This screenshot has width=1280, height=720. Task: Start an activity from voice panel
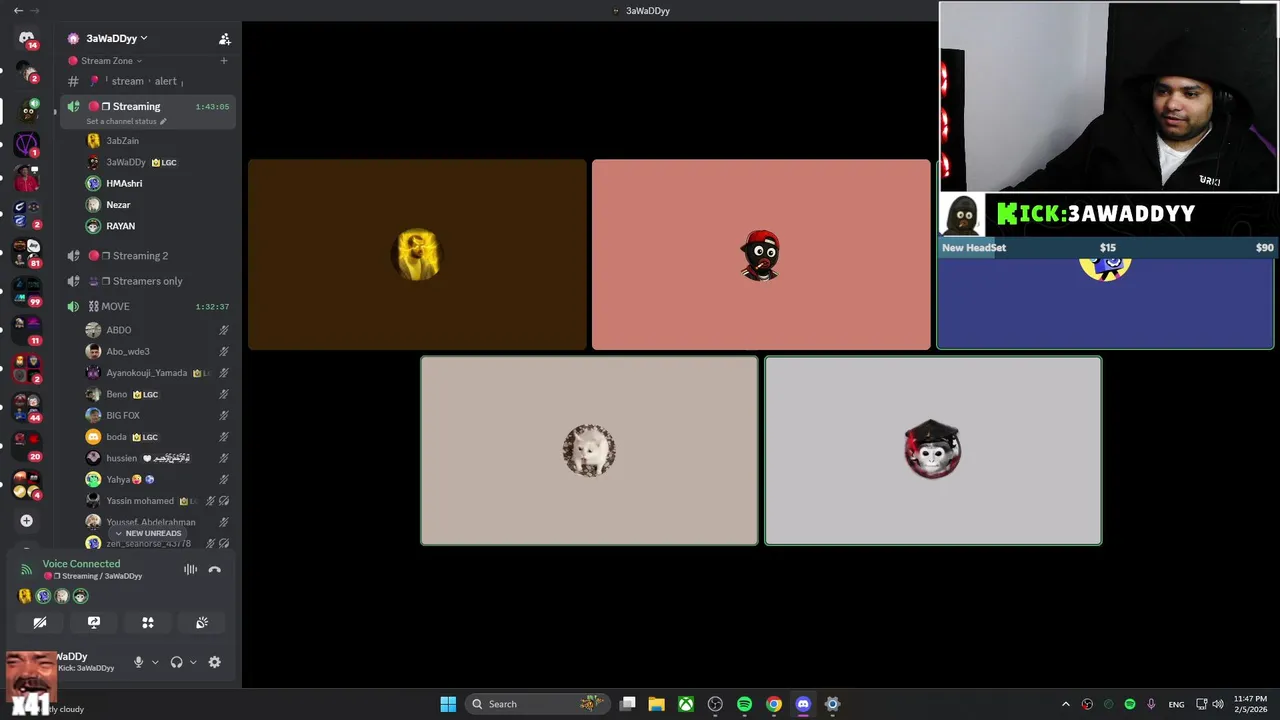pos(148,622)
